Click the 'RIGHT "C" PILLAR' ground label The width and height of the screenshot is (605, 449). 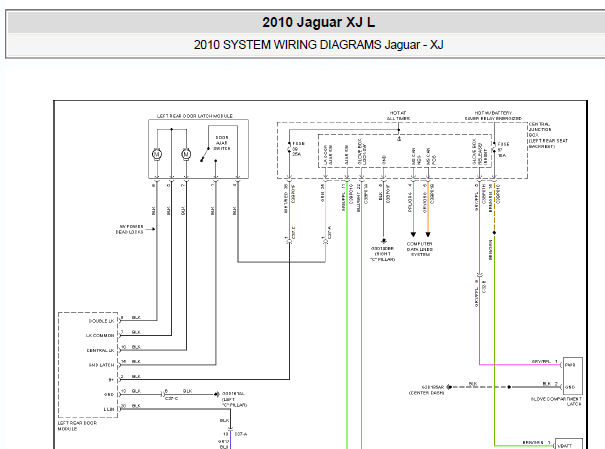(x=383, y=254)
